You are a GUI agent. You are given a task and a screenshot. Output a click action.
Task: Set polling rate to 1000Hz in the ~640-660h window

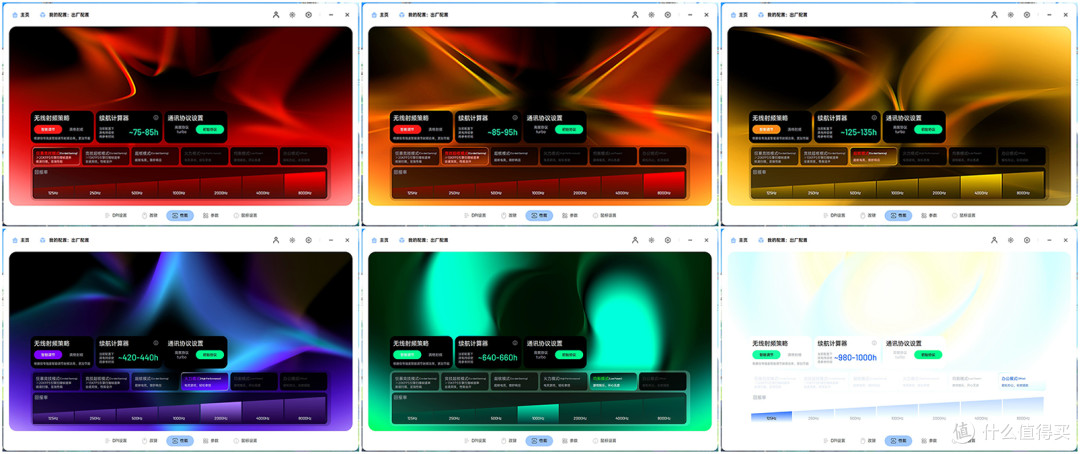pos(538,413)
